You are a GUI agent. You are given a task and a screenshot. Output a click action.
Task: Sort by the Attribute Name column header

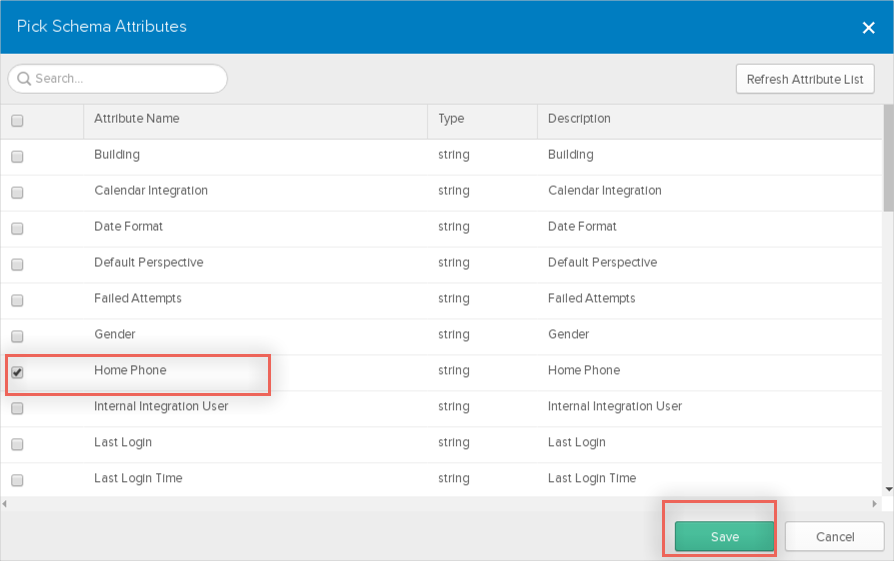(x=137, y=119)
